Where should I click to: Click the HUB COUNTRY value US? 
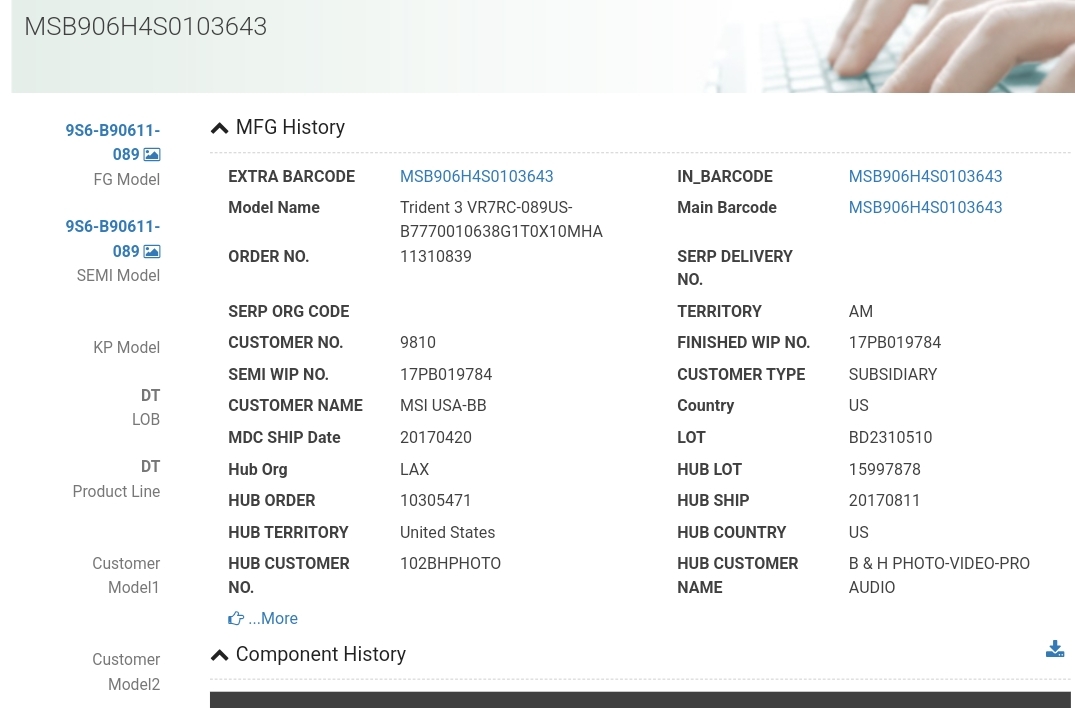pos(858,533)
